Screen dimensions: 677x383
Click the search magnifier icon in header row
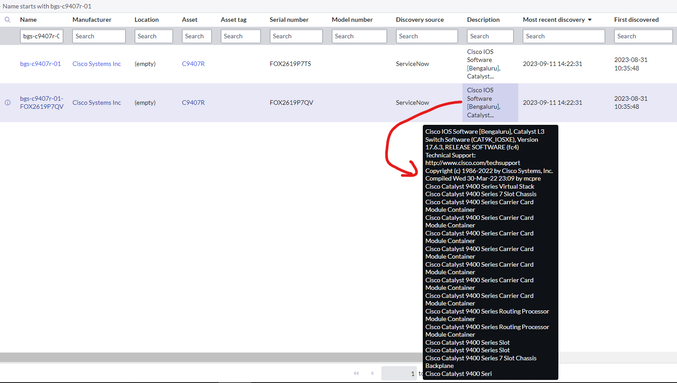coord(7,19)
